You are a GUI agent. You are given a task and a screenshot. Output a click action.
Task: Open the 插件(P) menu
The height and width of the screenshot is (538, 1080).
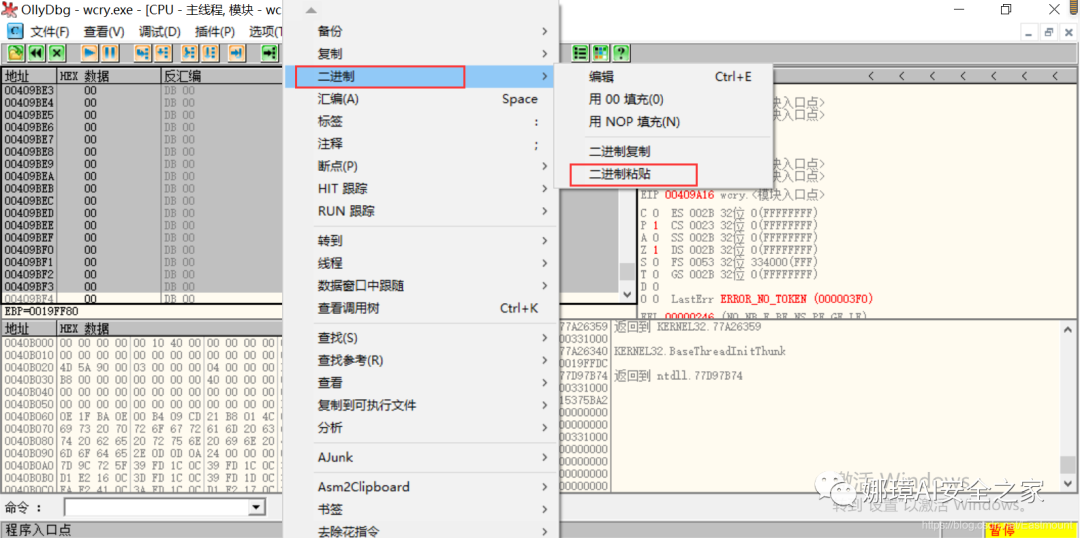215,32
